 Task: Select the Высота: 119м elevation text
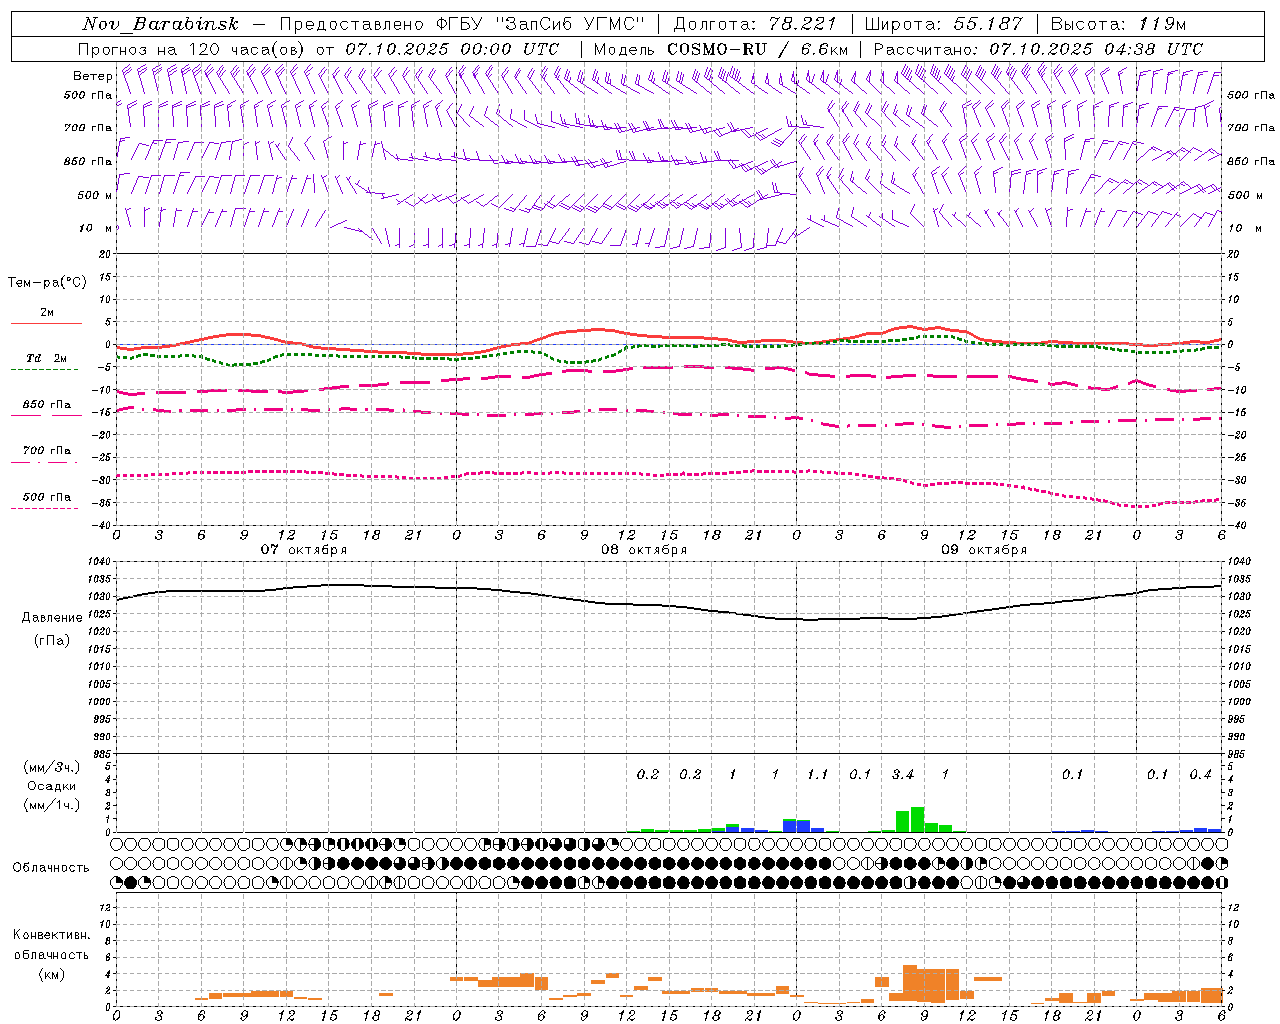pyautogui.click(x=1118, y=24)
